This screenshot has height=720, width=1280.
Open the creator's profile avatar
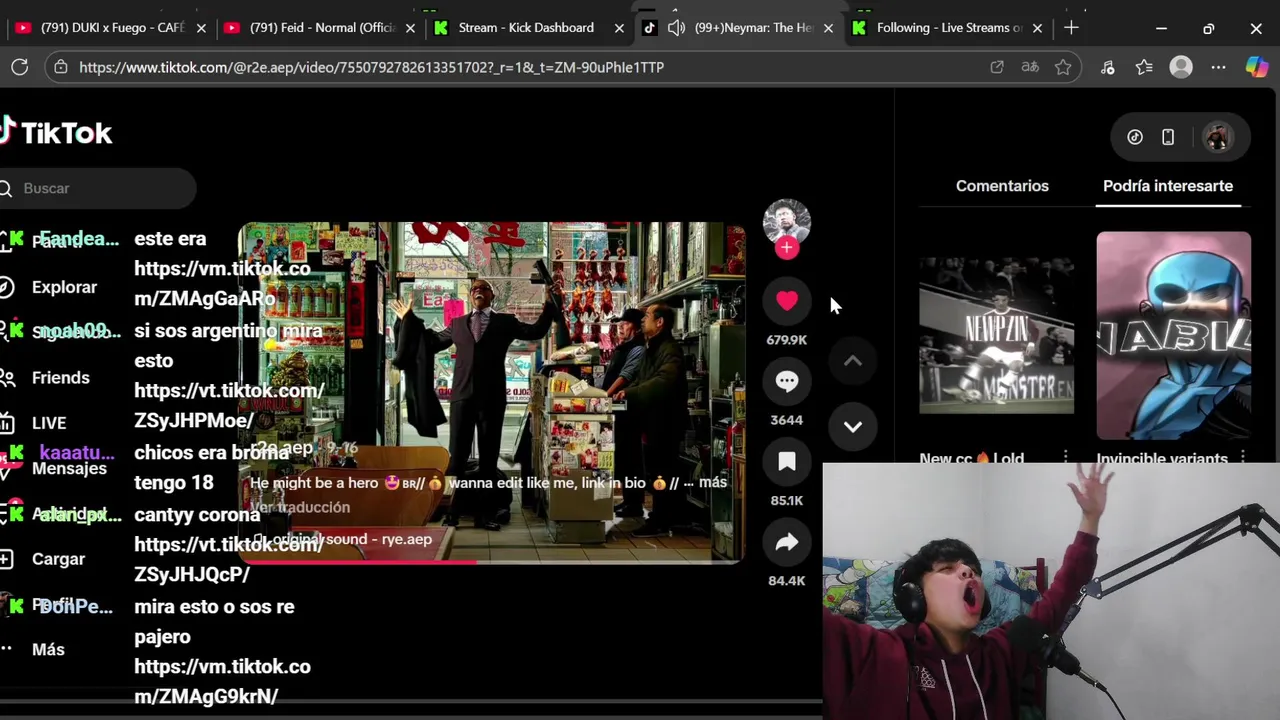point(787,221)
